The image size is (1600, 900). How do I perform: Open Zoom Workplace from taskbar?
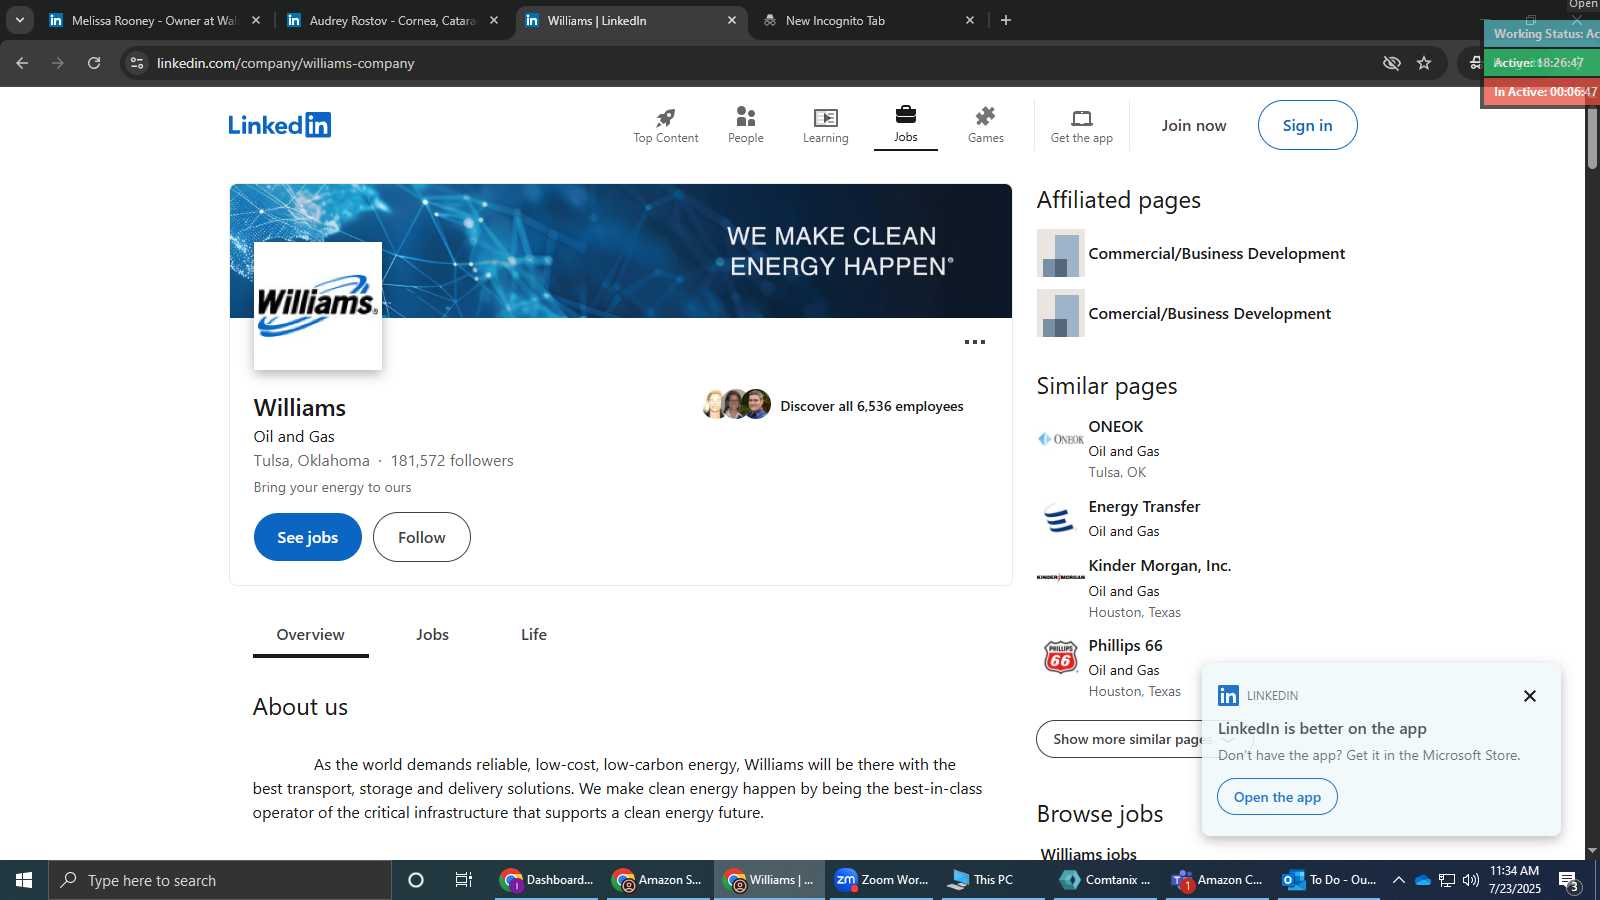[x=883, y=880]
